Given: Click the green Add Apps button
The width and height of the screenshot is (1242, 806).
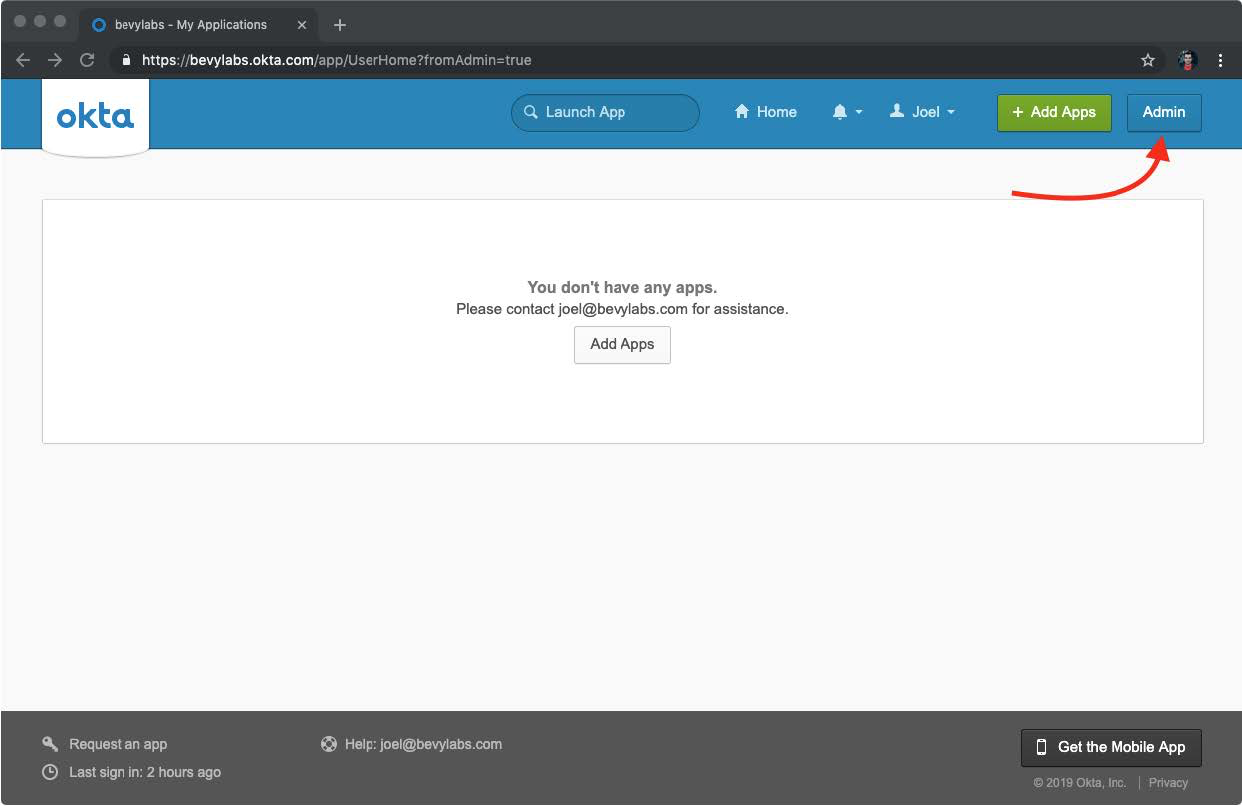Looking at the screenshot, I should click(1054, 112).
